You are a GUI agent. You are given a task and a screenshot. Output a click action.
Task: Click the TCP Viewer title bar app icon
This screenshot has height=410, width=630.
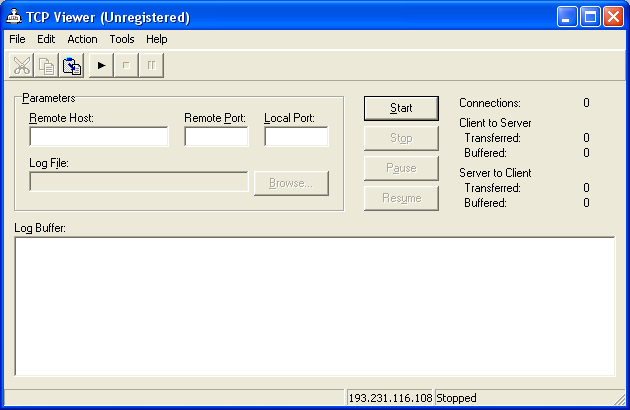14,16
